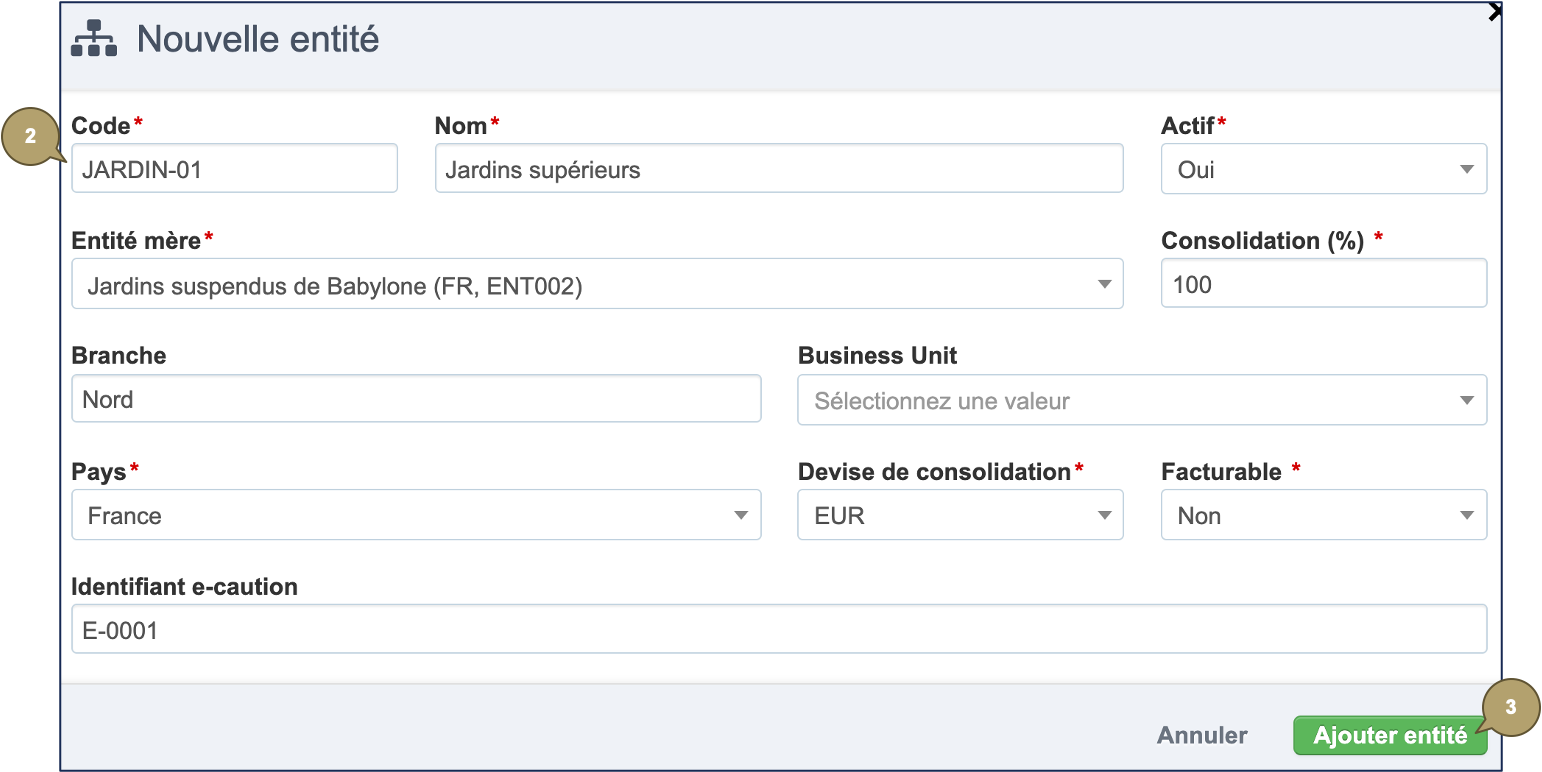Click the arrow of the Pays selector

pyautogui.click(x=741, y=516)
